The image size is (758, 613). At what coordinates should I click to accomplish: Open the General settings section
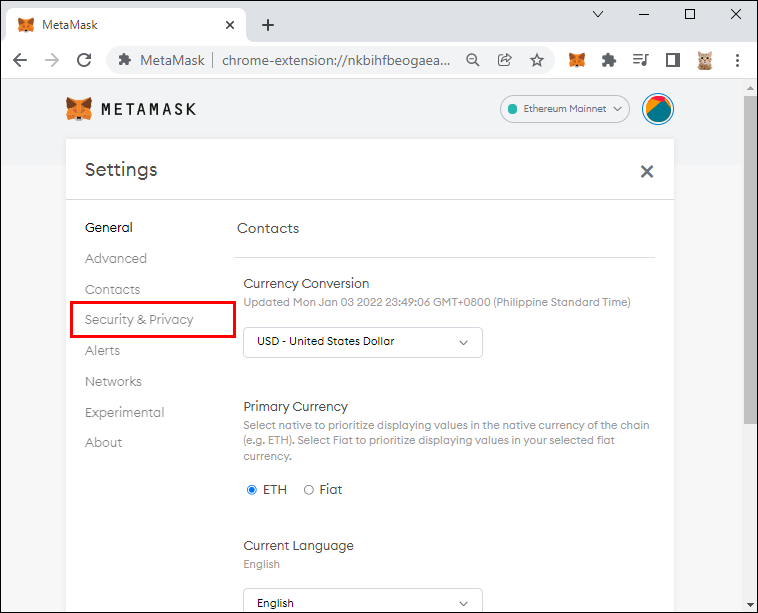(x=109, y=228)
